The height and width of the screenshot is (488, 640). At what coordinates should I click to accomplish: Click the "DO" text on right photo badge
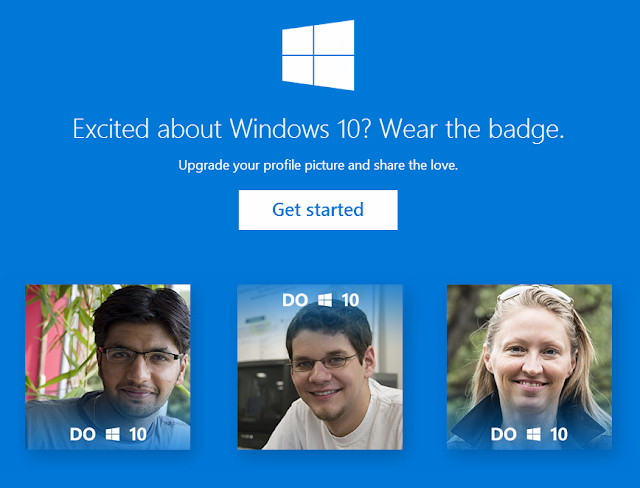coord(504,434)
